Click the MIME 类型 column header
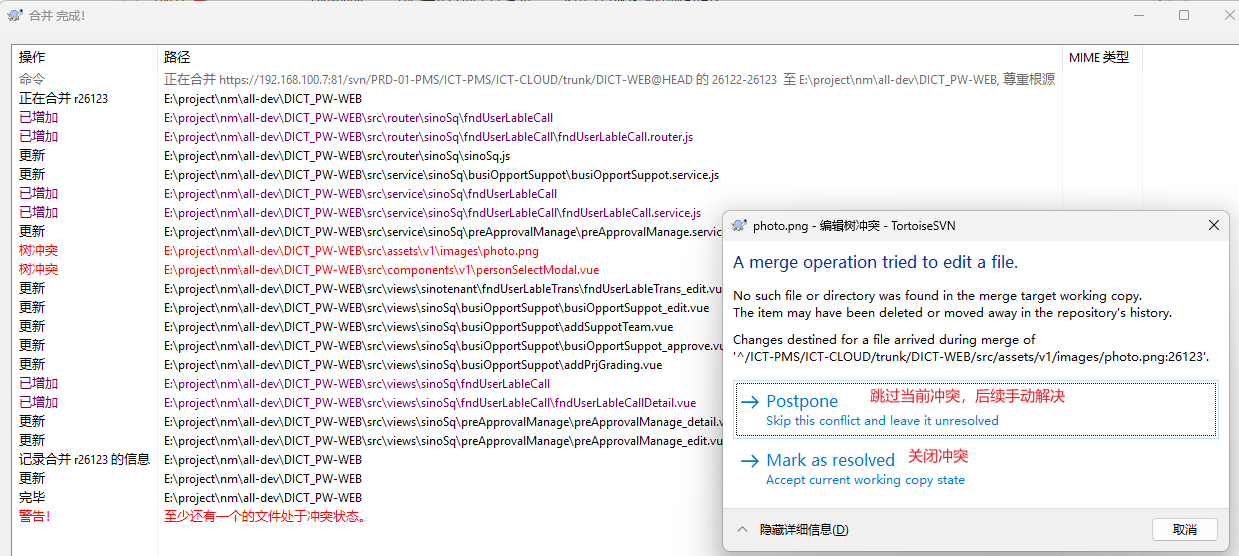Viewport: 1239px width, 556px height. pyautogui.click(x=1100, y=58)
